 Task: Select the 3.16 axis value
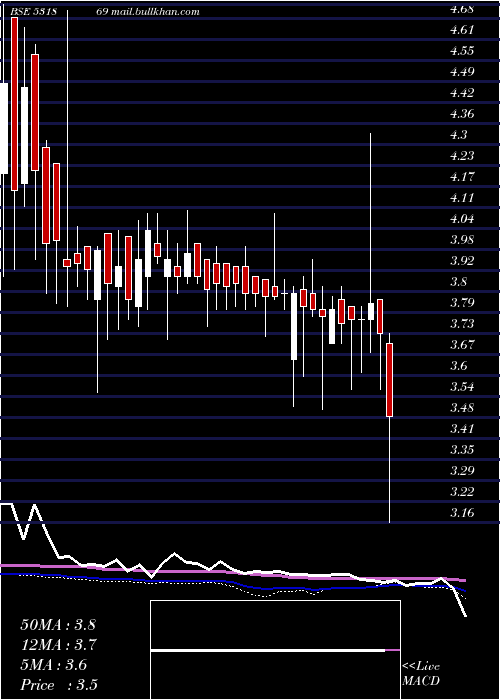[x=463, y=512]
